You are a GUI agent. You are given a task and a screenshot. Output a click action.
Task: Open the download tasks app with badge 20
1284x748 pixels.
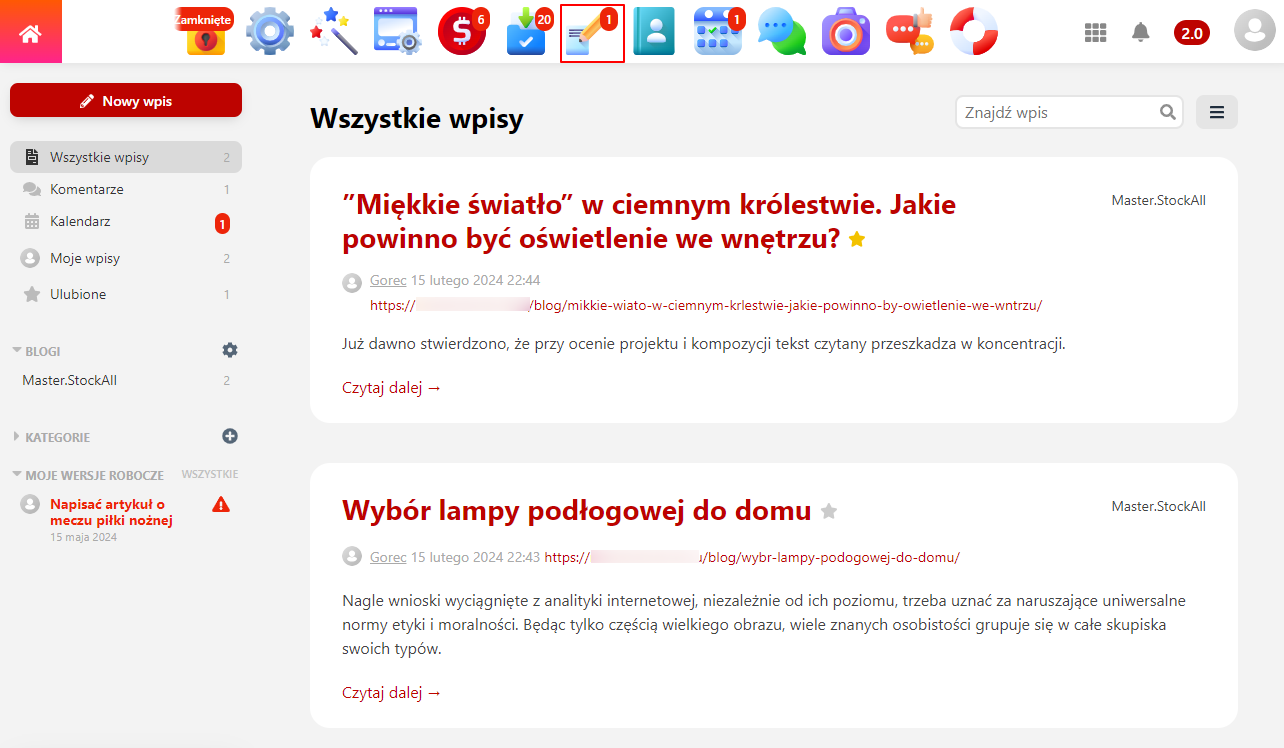pos(527,32)
